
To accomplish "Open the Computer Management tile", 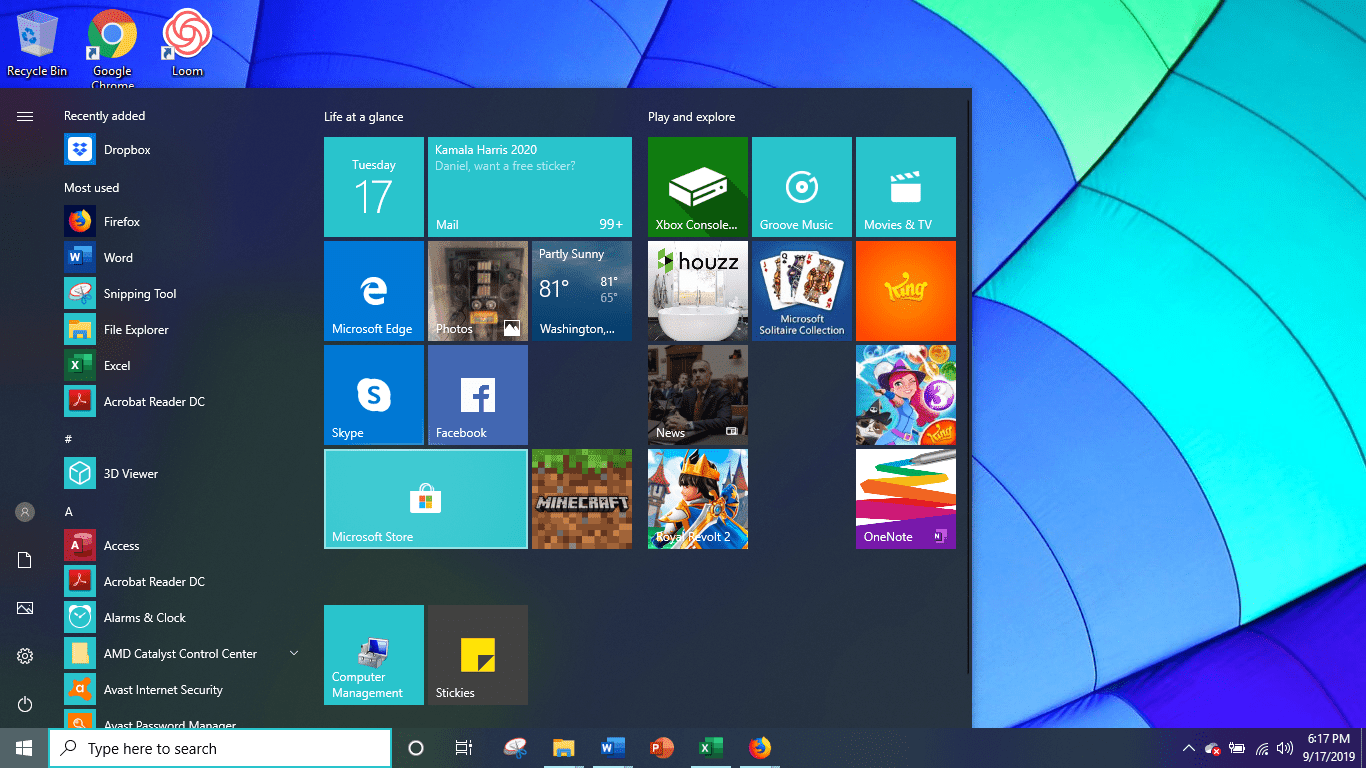I will tap(374, 655).
